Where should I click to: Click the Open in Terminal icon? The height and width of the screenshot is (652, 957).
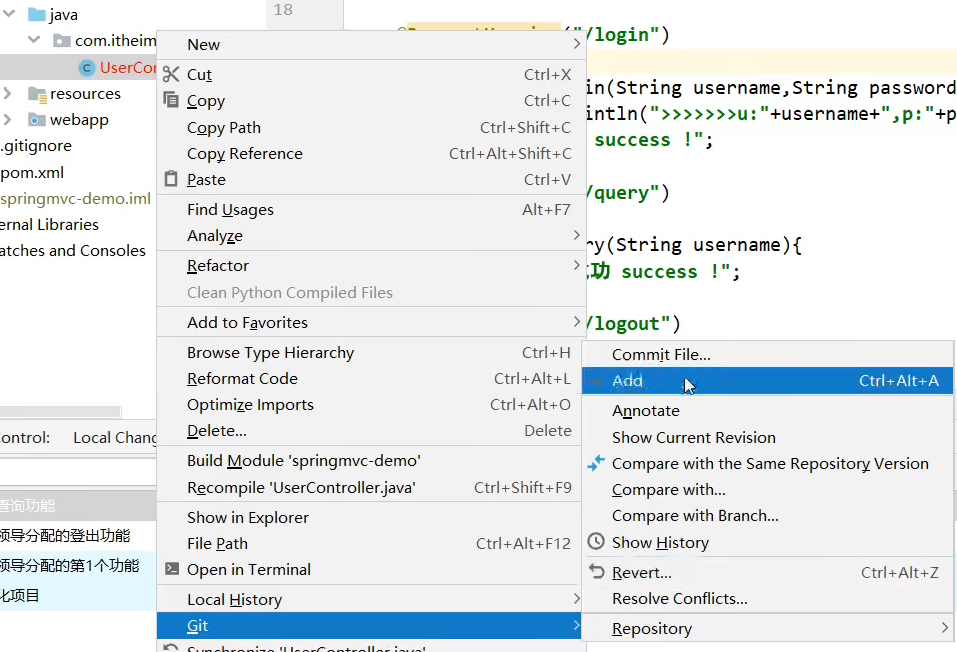click(x=172, y=569)
